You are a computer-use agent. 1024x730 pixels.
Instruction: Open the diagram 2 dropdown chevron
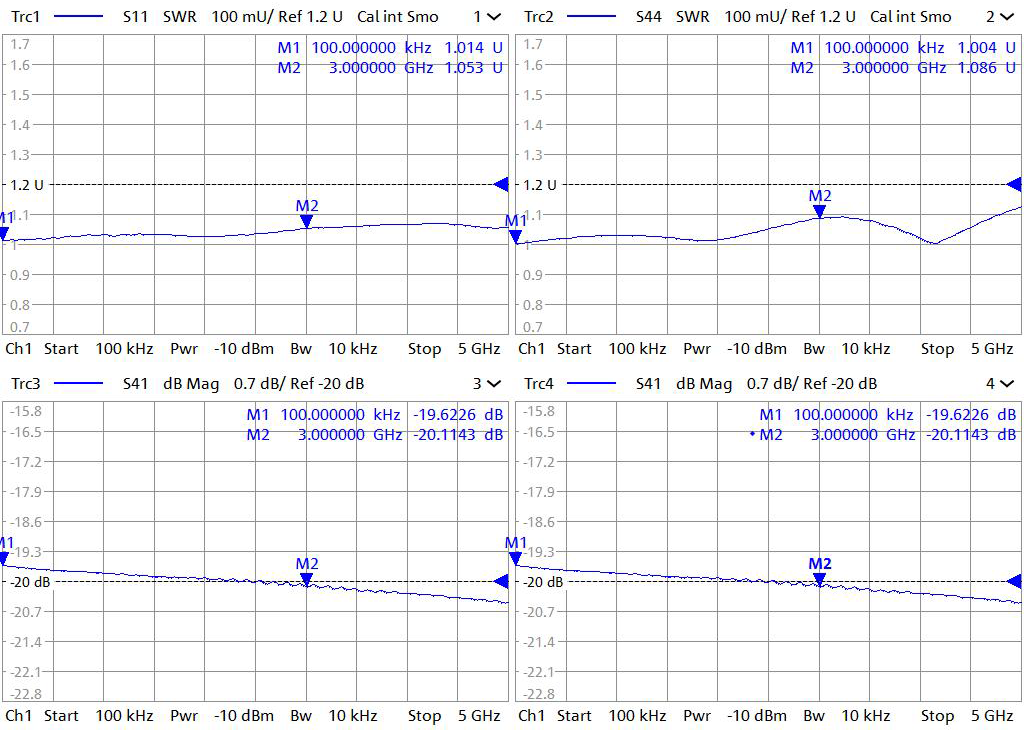pos(1007,17)
